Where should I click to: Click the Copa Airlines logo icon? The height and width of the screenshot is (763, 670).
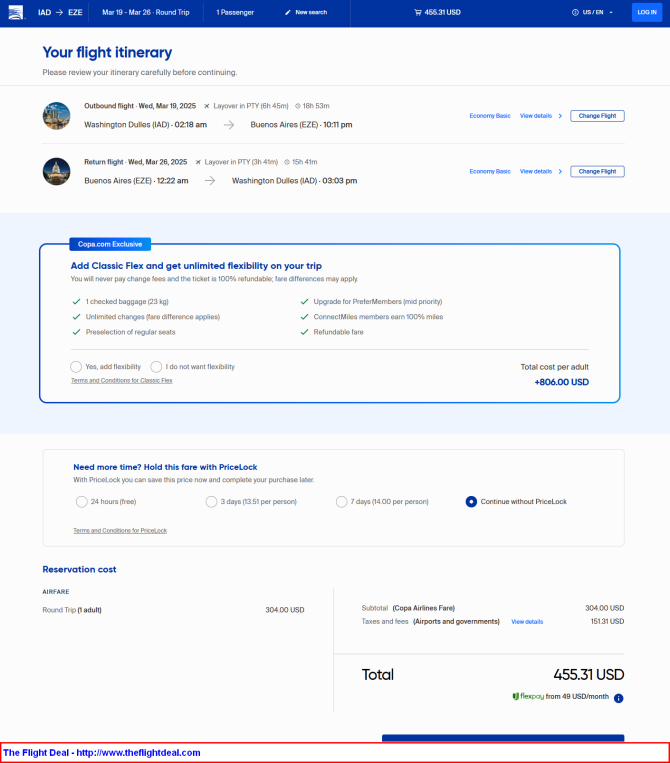[x=16, y=12]
